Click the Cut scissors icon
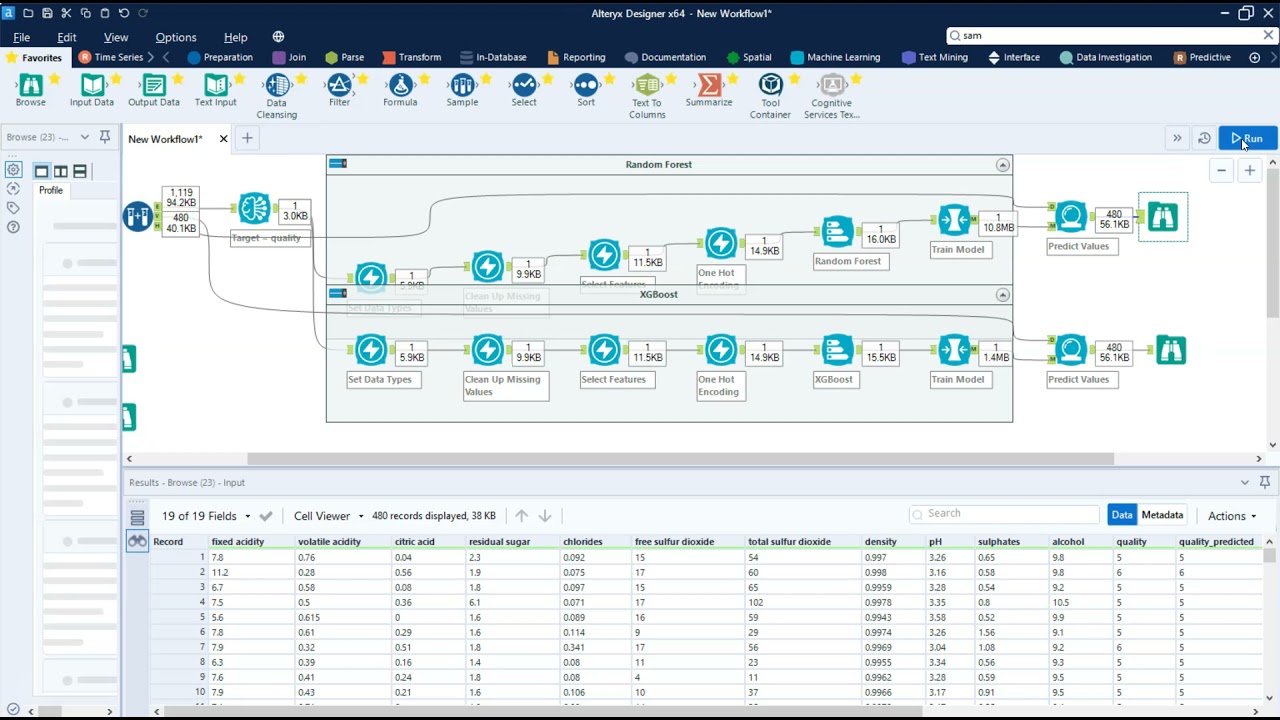Viewport: 1280px width, 720px height. pyautogui.click(x=66, y=13)
